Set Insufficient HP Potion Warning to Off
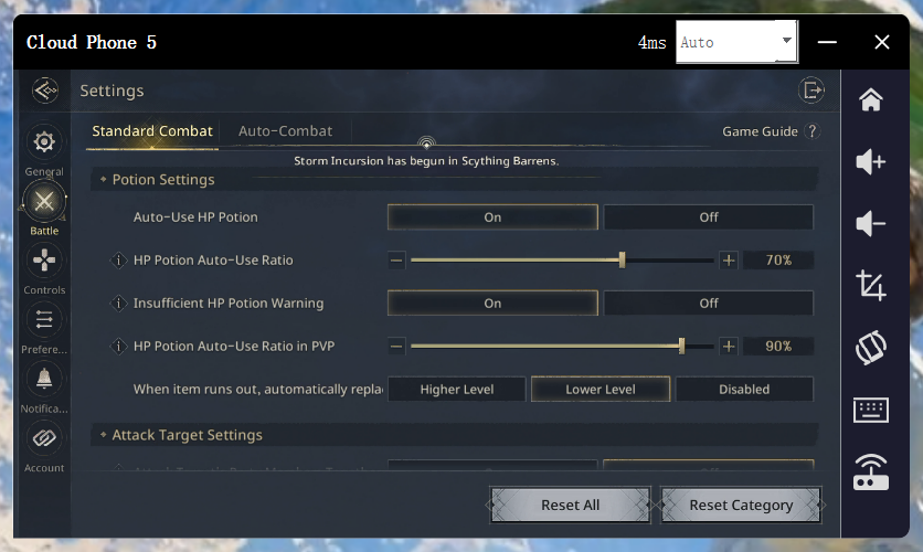This screenshot has width=923, height=552. tap(709, 303)
